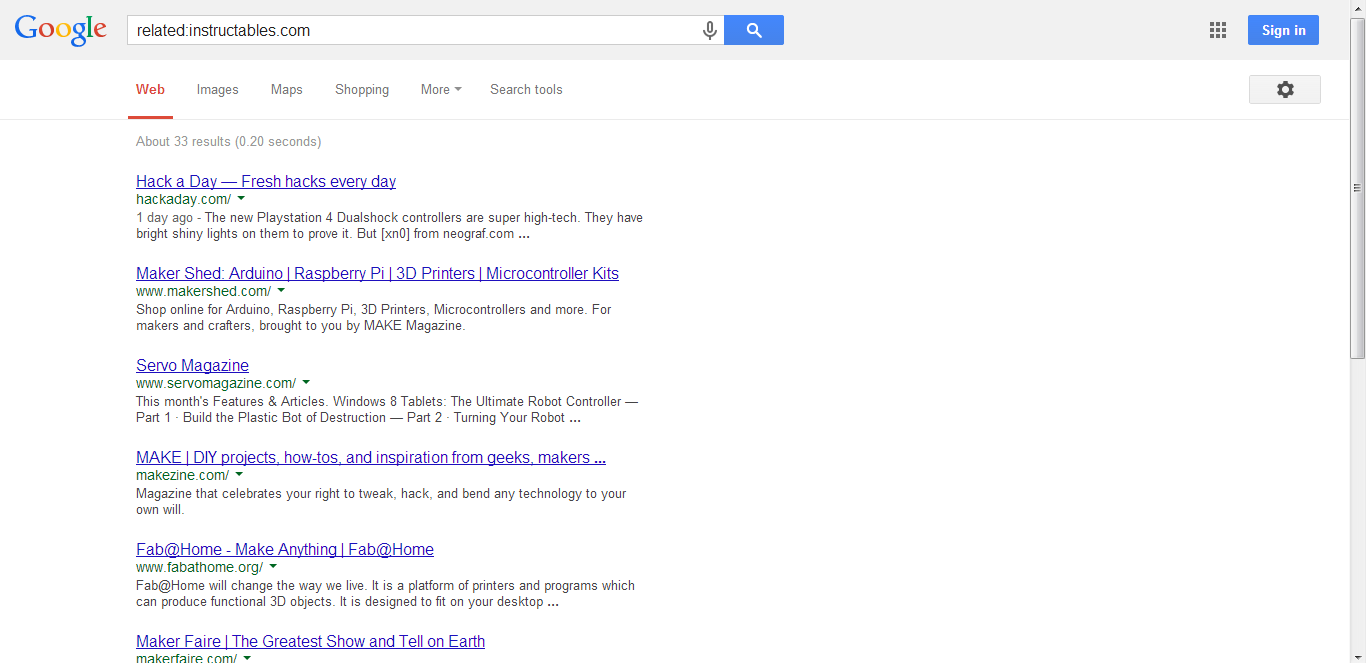The image size is (1366, 663).
Task: Click the 'About 33 results' text
Action: (x=228, y=141)
